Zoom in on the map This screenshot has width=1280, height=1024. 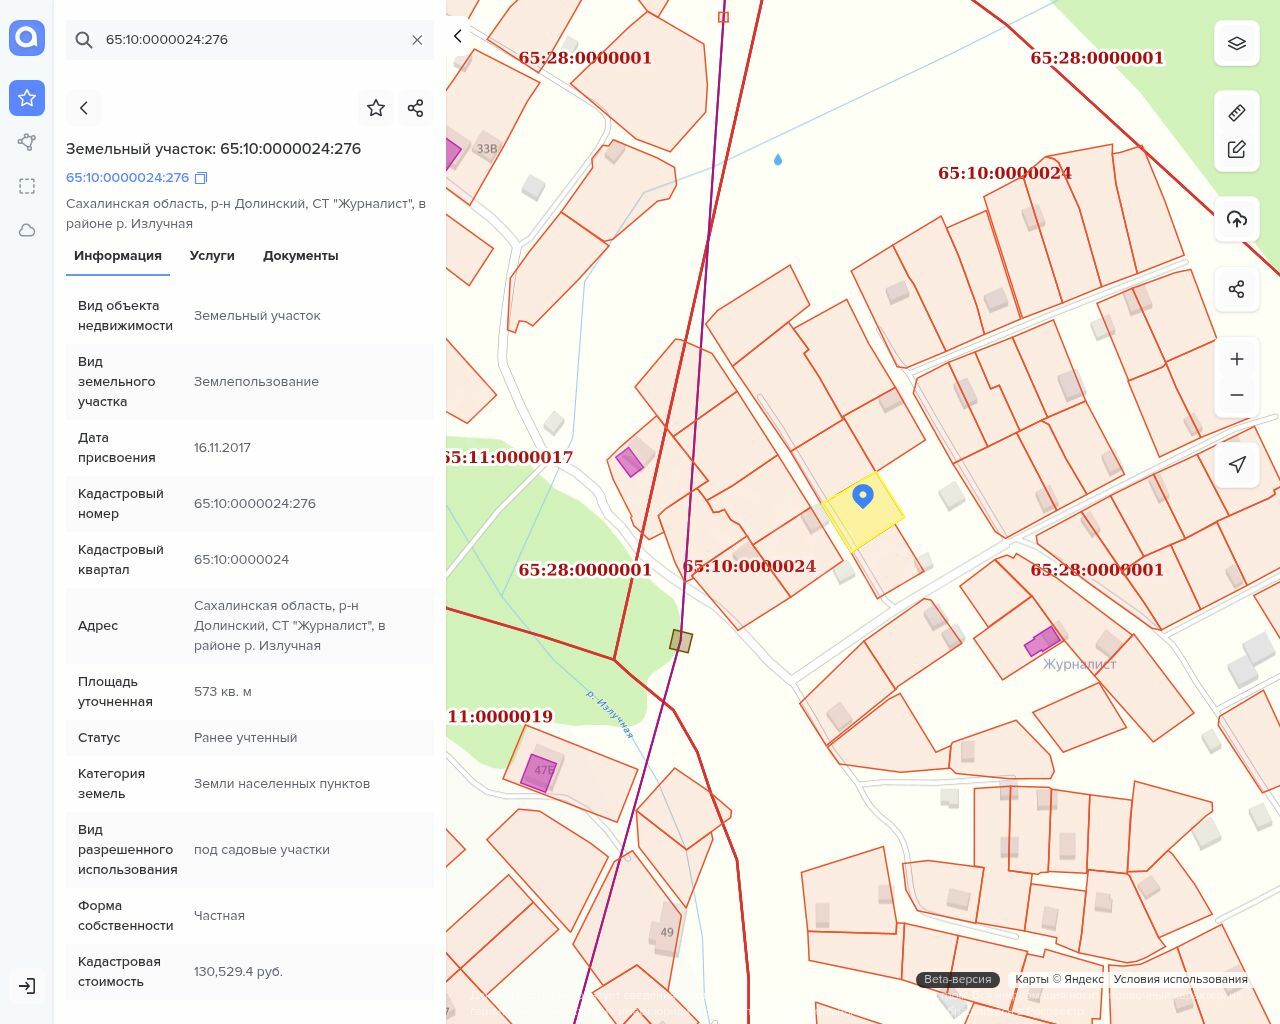click(x=1237, y=359)
